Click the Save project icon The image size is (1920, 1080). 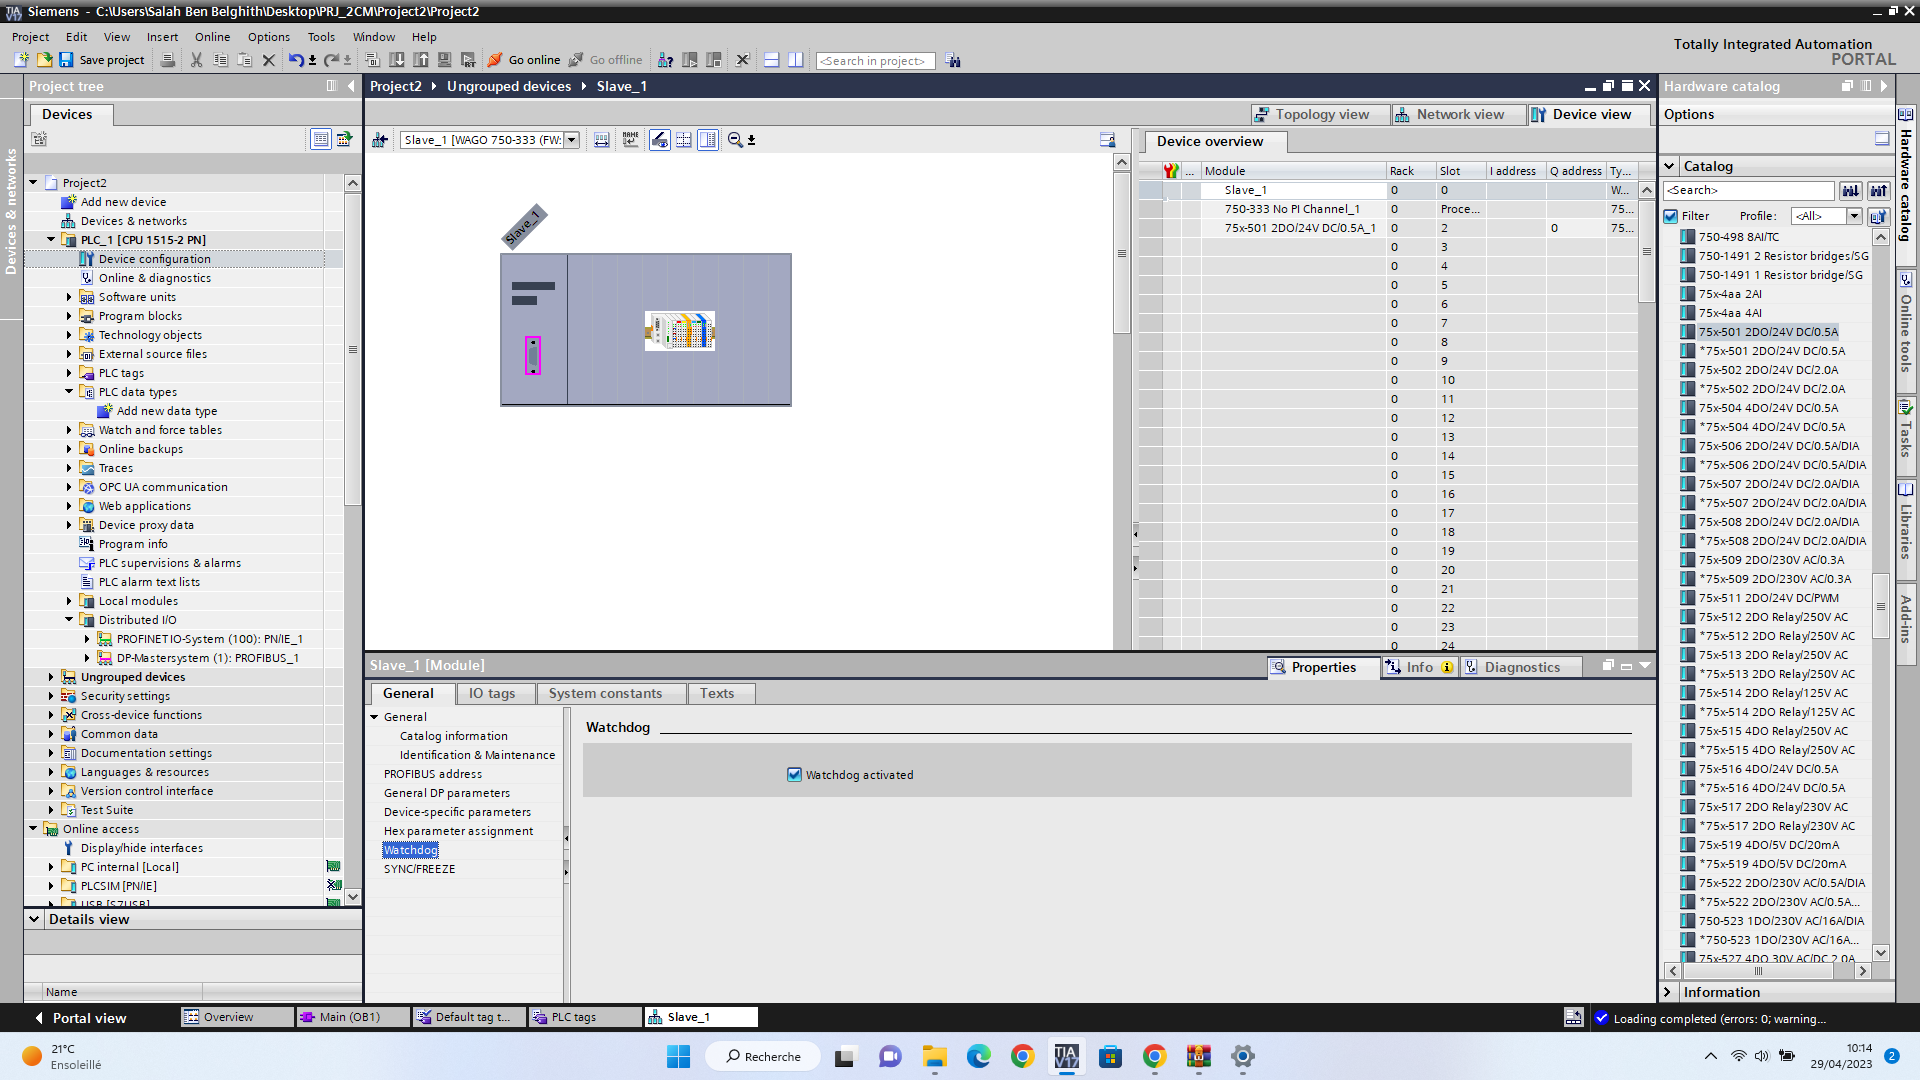point(66,60)
